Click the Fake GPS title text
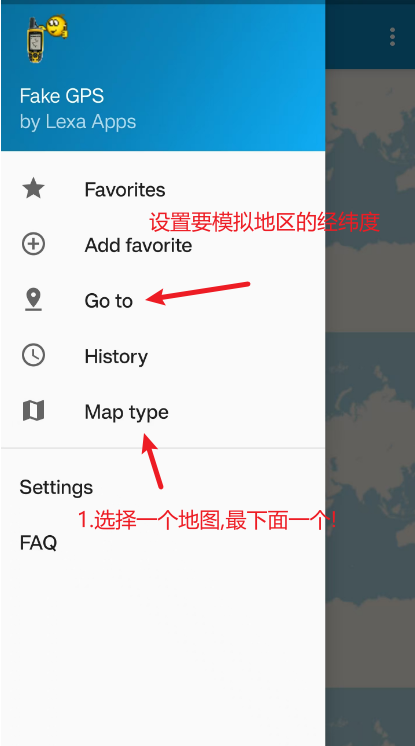415x746 pixels. click(62, 97)
